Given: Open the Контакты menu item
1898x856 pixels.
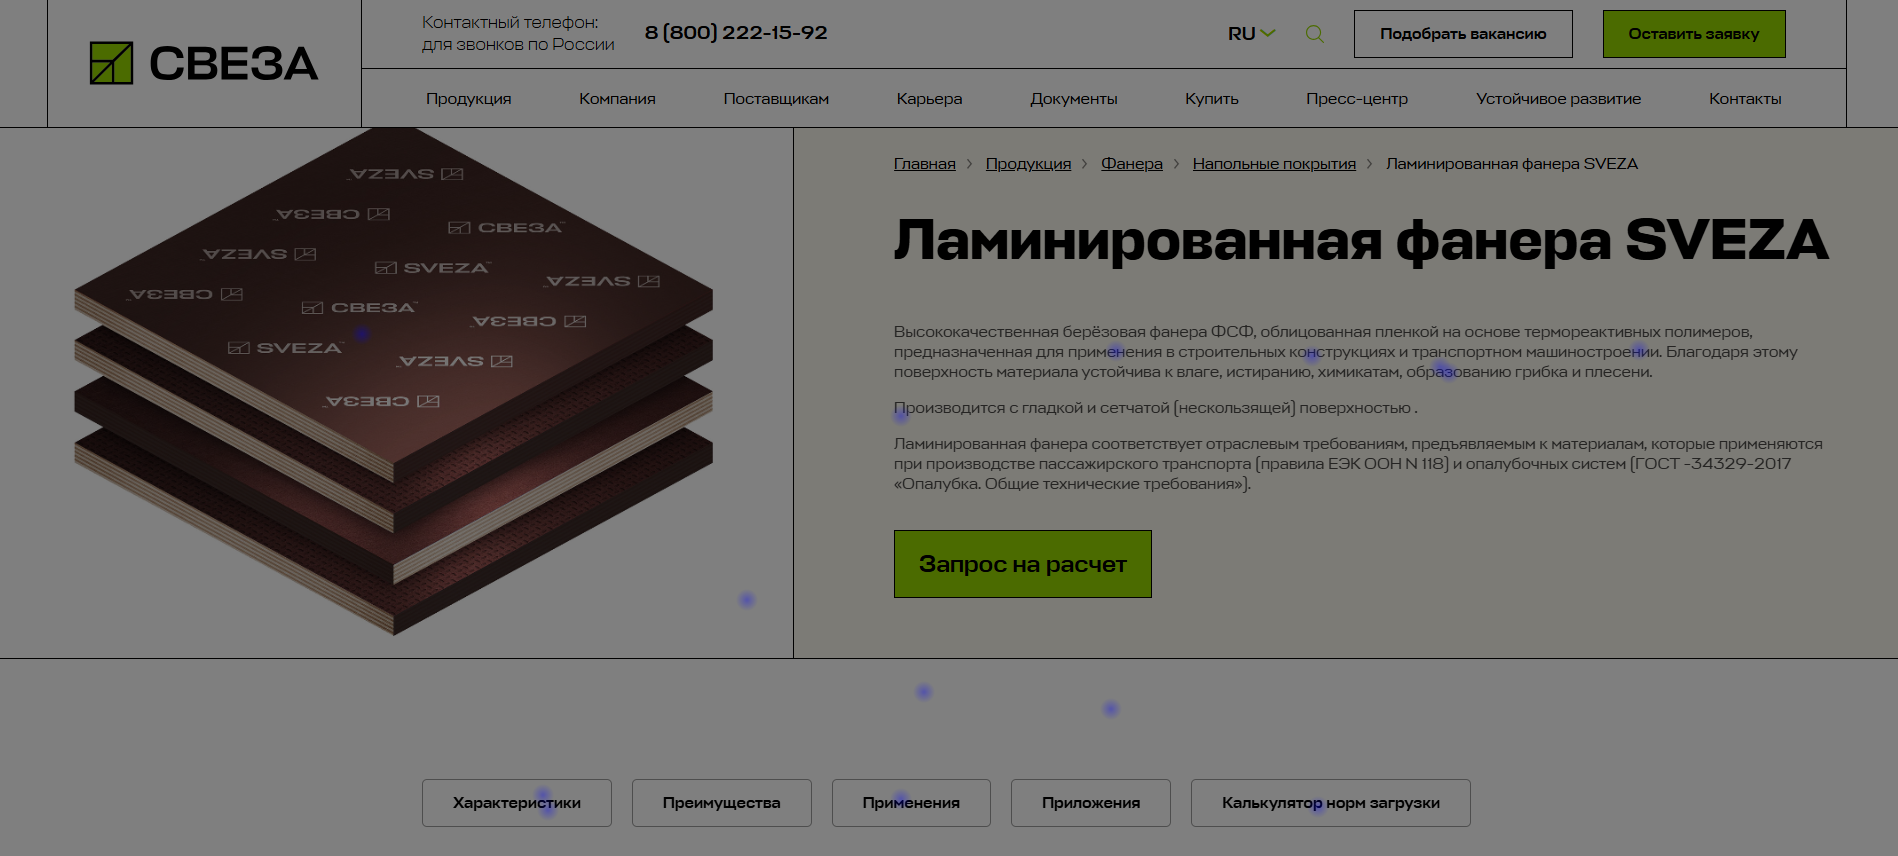Looking at the screenshot, I should tap(1745, 98).
